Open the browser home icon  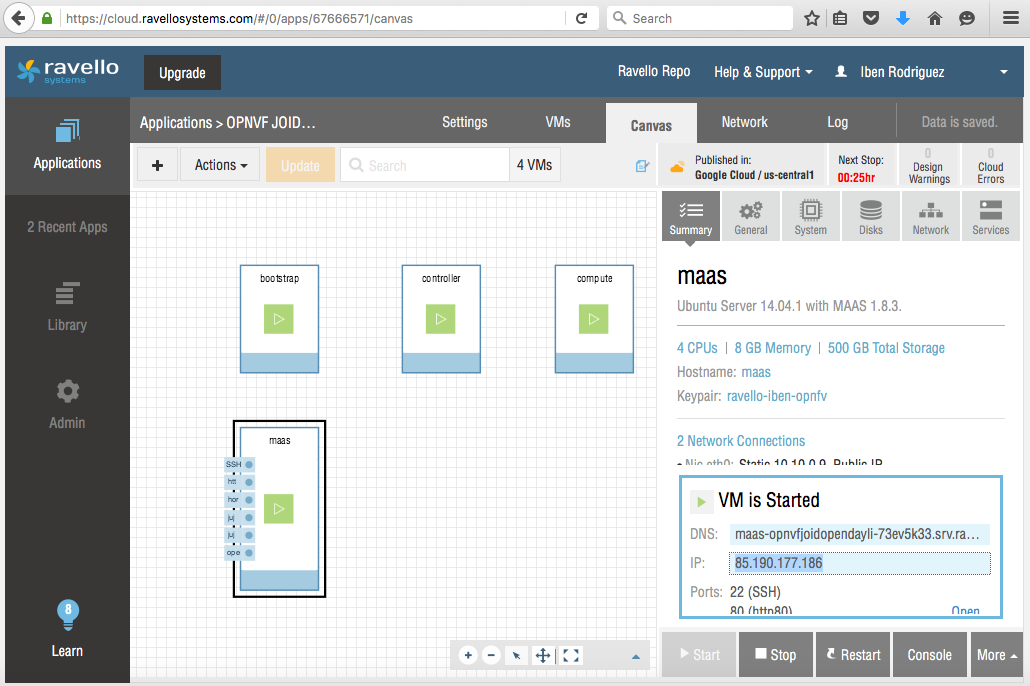coord(935,18)
